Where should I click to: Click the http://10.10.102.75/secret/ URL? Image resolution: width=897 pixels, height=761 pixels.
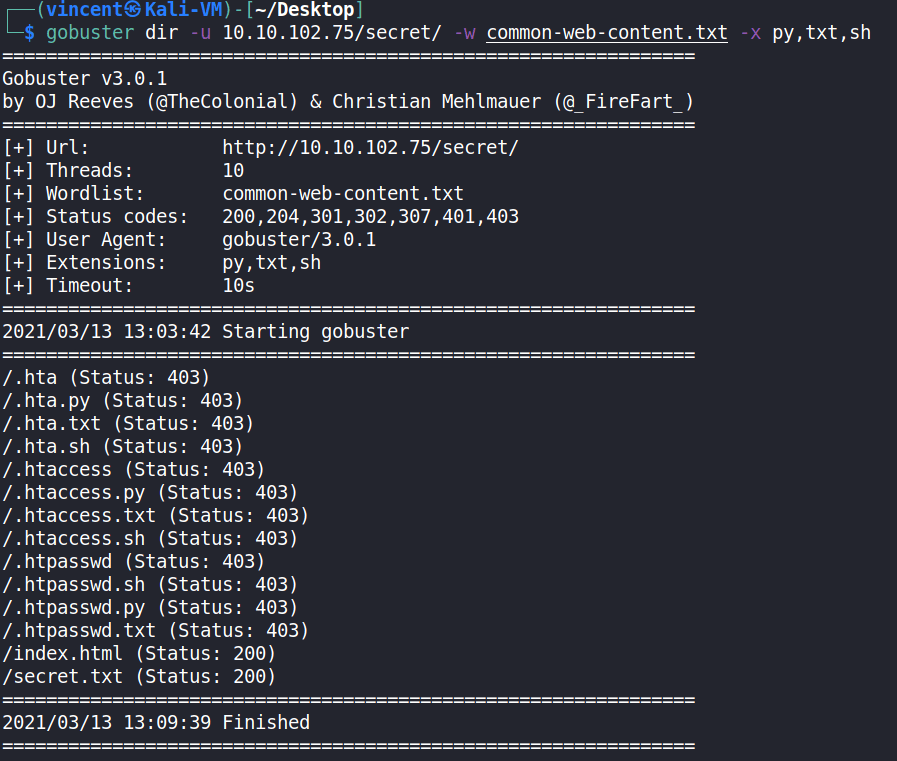click(x=370, y=148)
